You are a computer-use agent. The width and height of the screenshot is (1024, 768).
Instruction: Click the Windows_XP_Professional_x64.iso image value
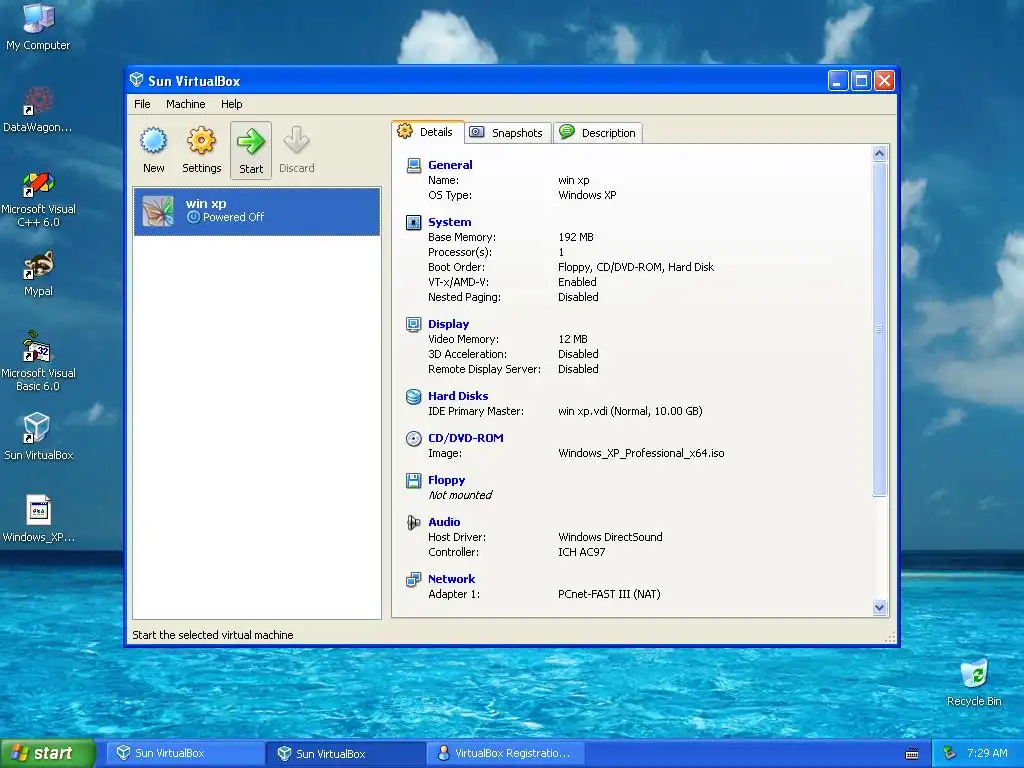coord(641,453)
